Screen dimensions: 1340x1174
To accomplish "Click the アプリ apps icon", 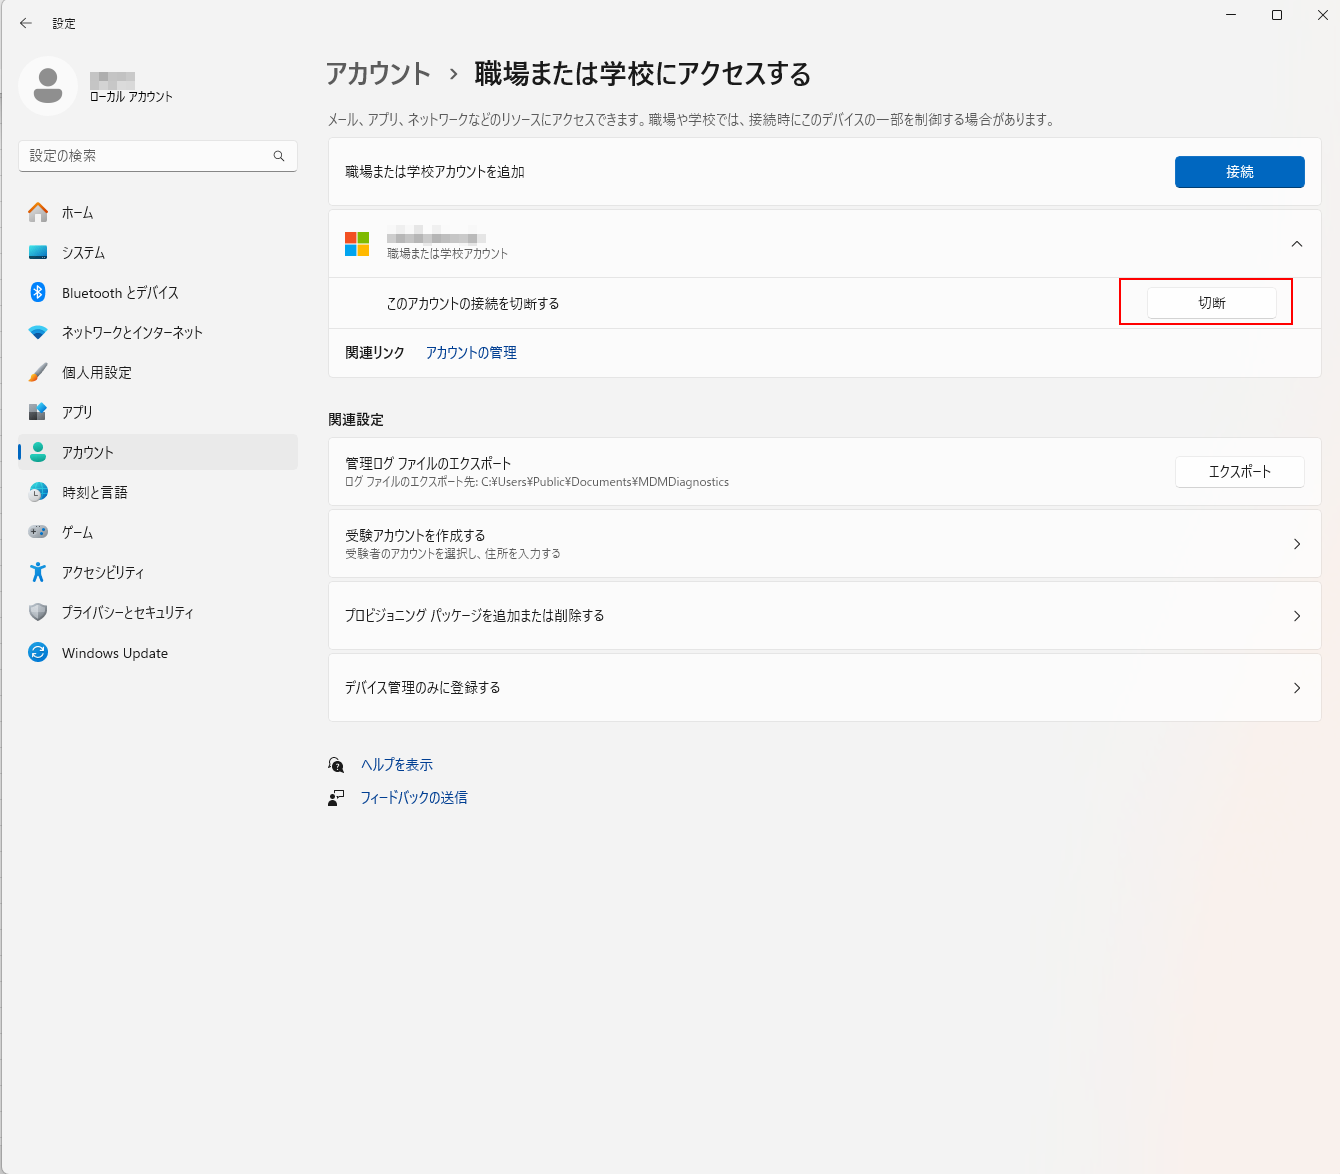I will [x=38, y=412].
